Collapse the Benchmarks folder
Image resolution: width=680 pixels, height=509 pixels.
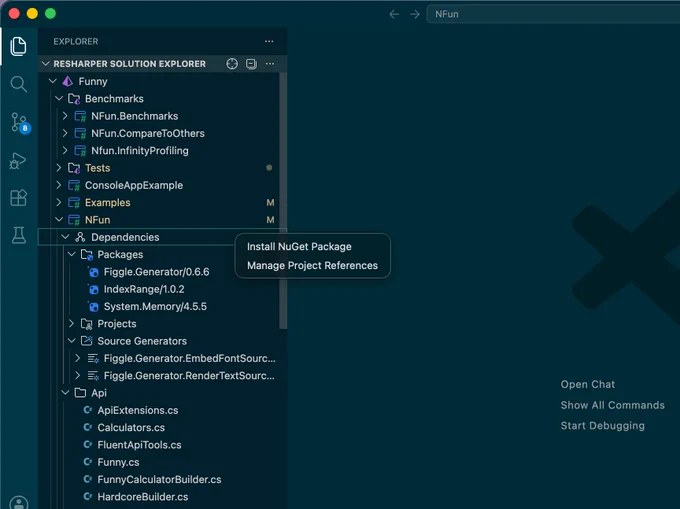[59, 98]
